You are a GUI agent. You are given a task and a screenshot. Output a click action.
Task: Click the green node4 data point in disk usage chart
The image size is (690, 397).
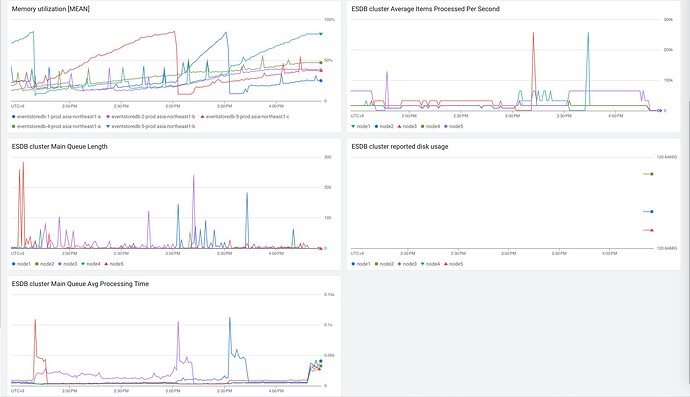point(652,174)
